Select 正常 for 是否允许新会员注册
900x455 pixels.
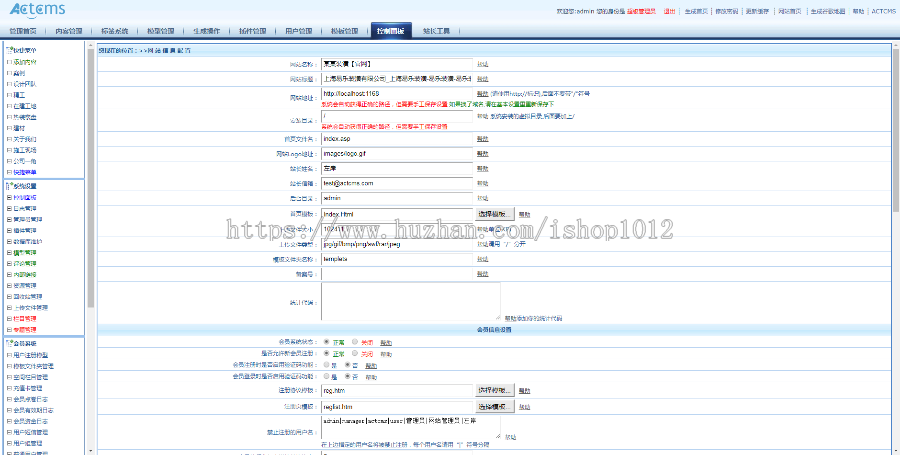(x=327, y=353)
